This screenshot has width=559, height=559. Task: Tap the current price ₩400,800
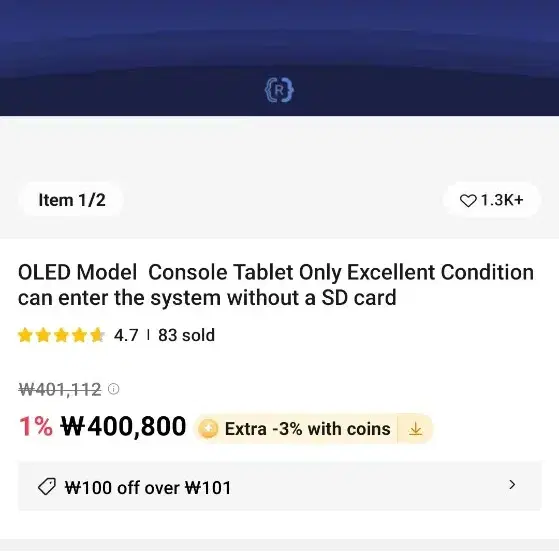pos(123,427)
